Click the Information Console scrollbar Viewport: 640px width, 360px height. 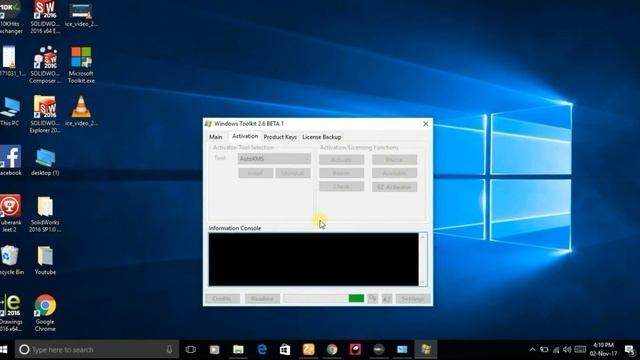(x=423, y=259)
